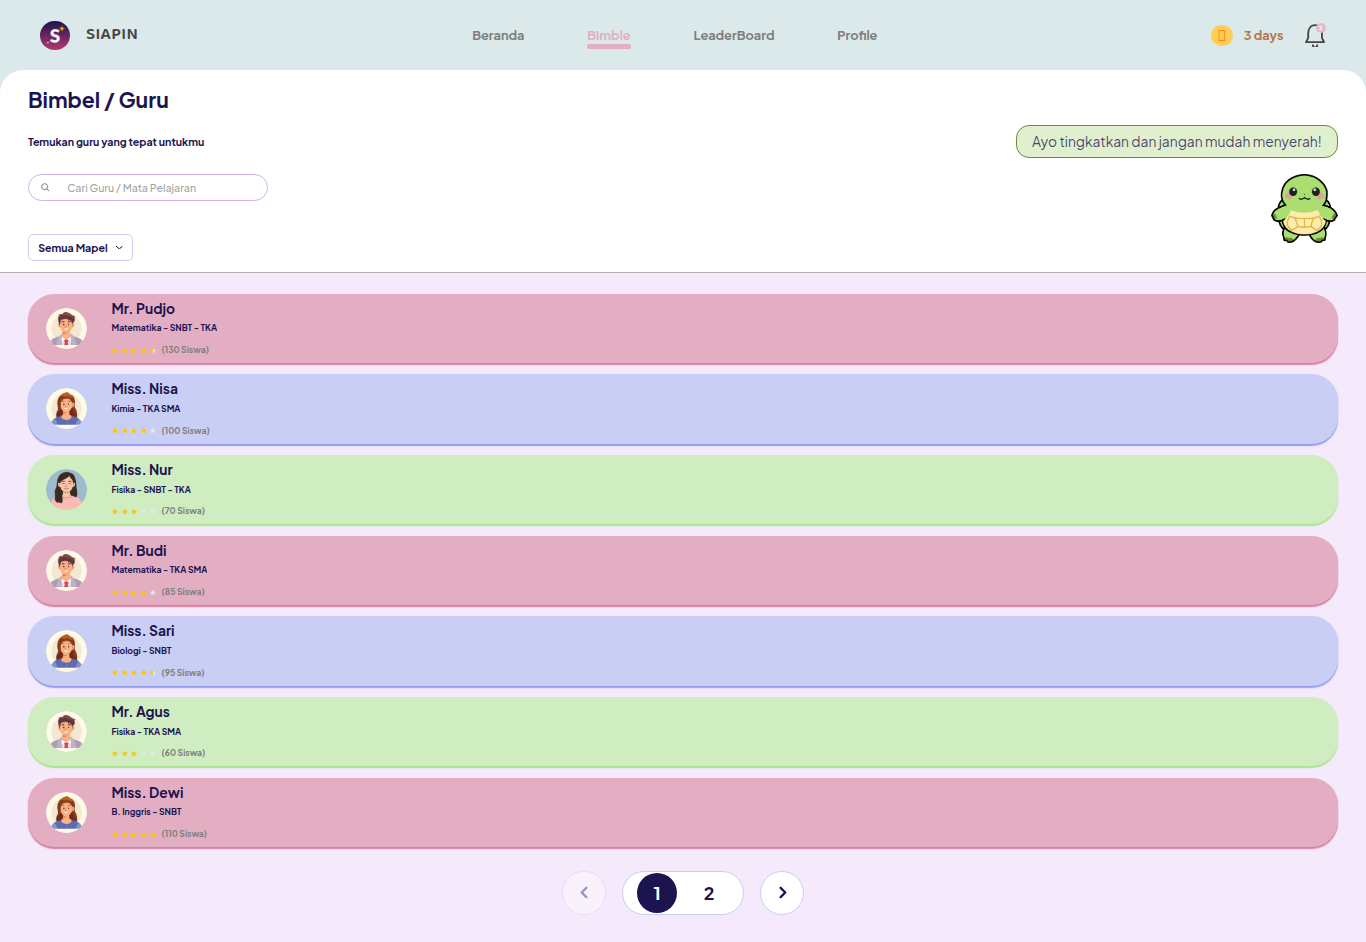Select page 2 in pagination

(709, 893)
